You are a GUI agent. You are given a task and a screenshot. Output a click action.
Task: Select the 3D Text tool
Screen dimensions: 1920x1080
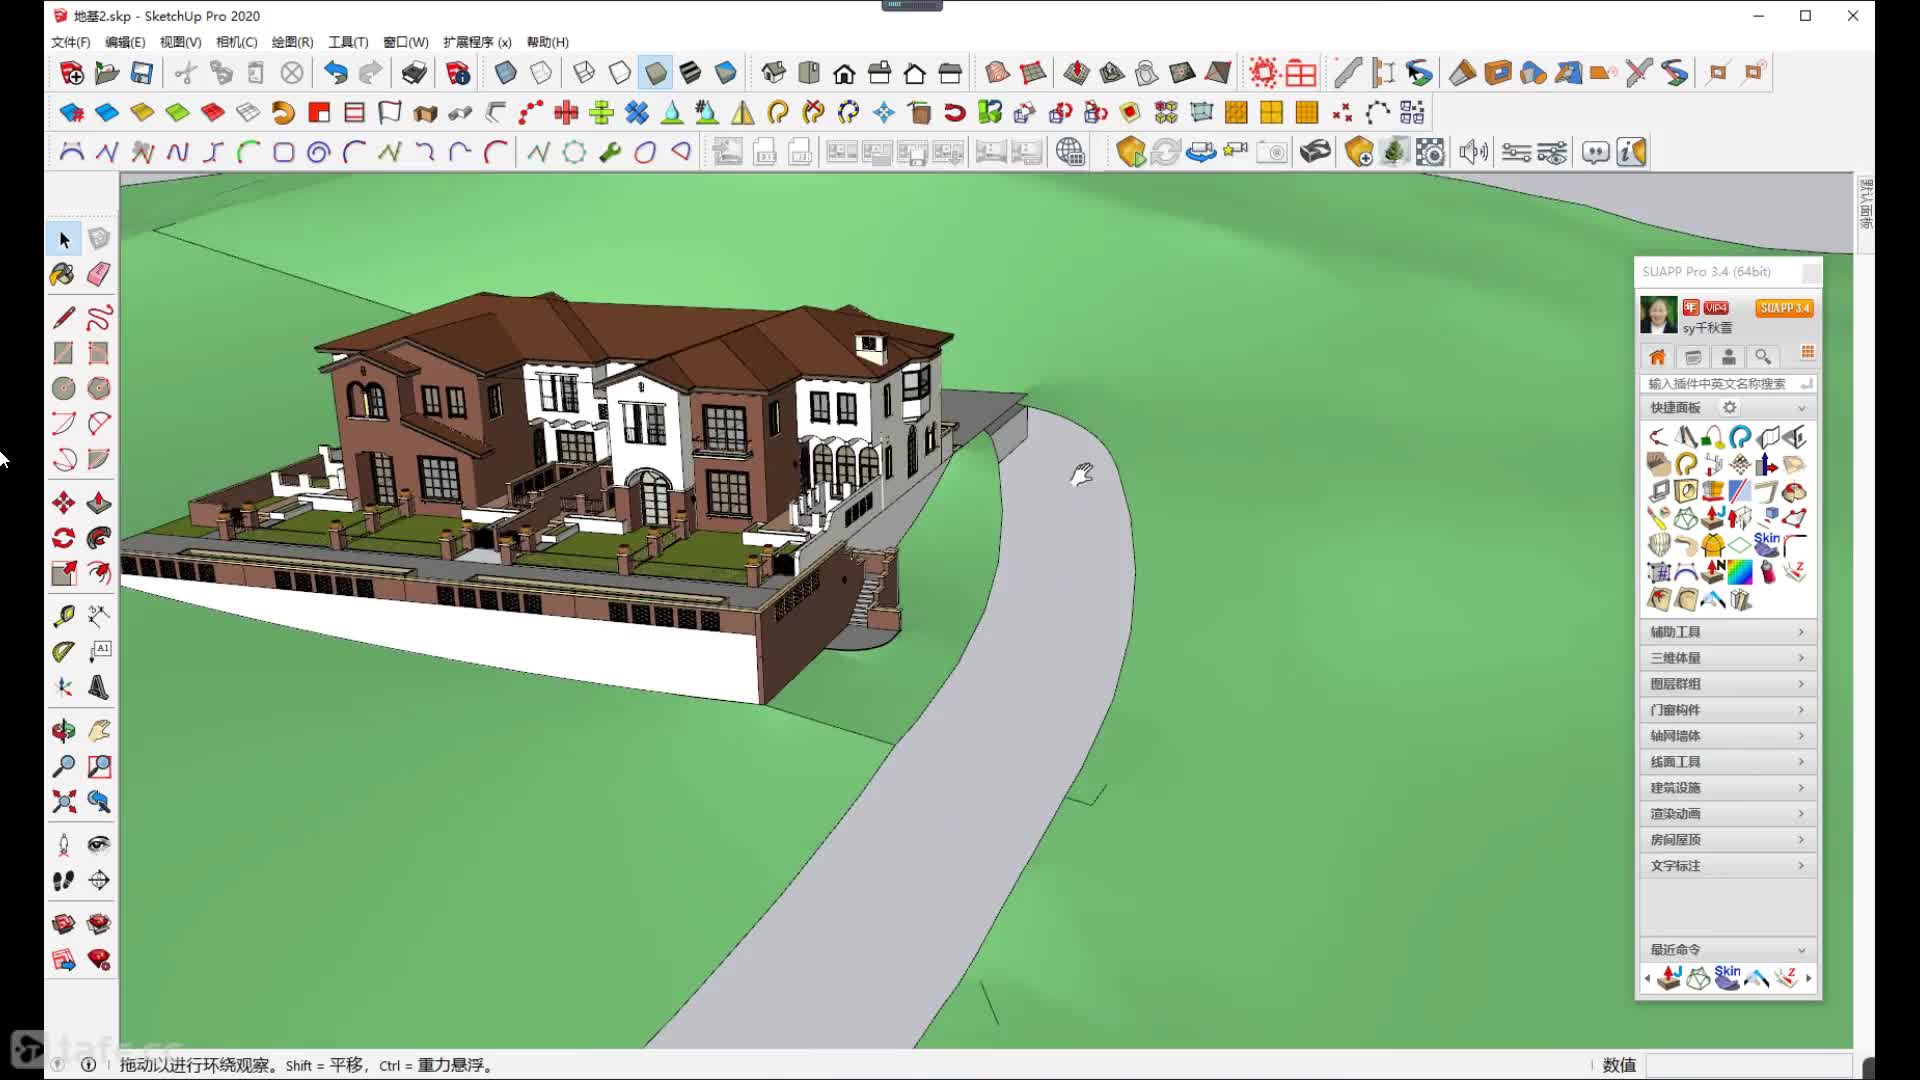click(98, 687)
